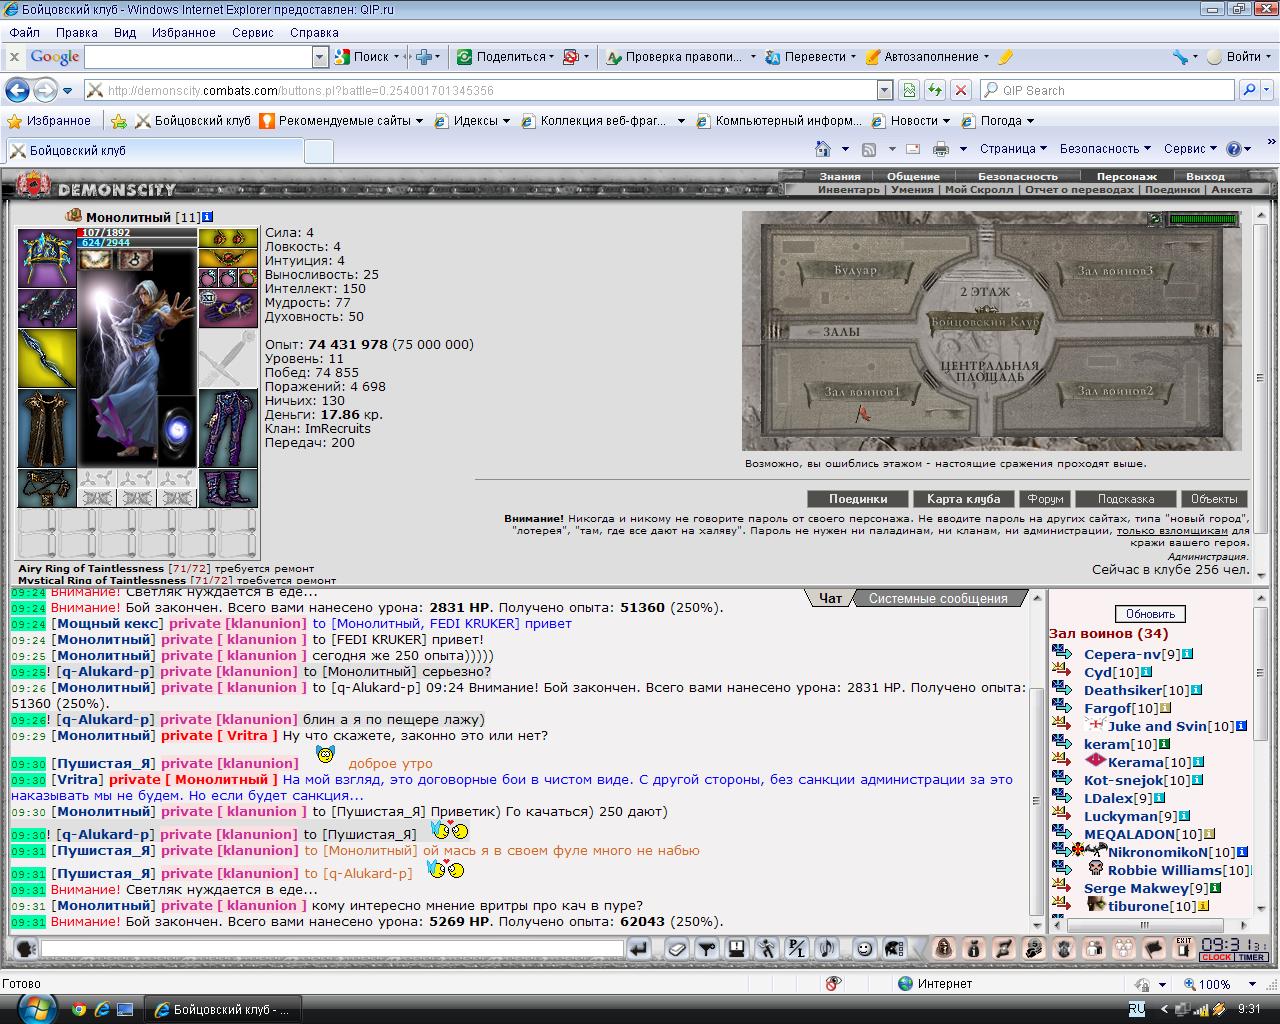Open the Поединки button below the map
The width and height of the screenshot is (1280, 1024).
click(858, 498)
